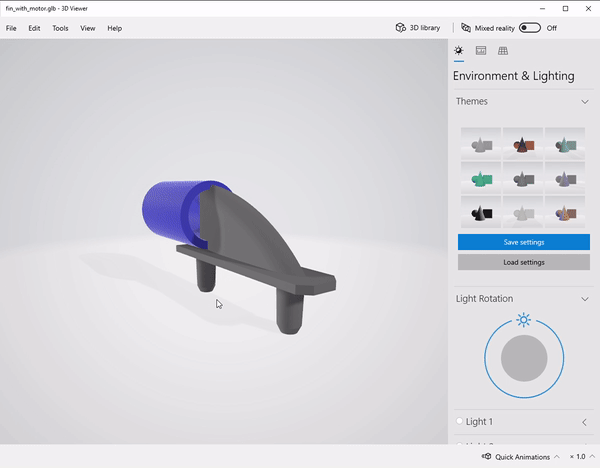The height and width of the screenshot is (468, 600).
Task: Collapse the Themes section
Action: click(x=585, y=101)
